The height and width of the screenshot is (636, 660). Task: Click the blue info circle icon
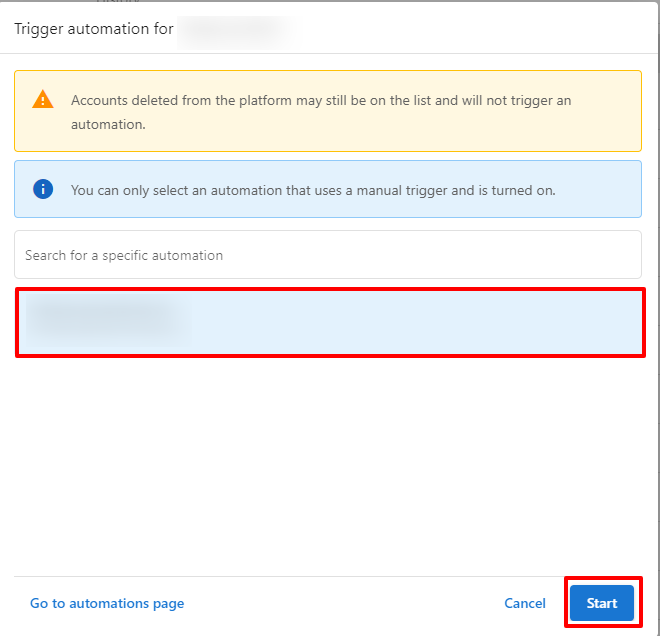pyautogui.click(x=43, y=189)
